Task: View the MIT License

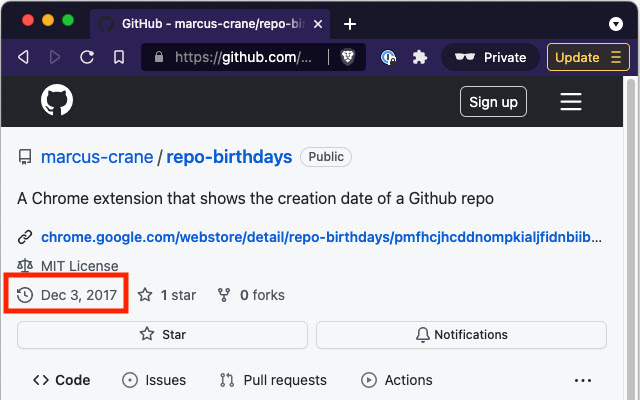Action: pos(80,266)
